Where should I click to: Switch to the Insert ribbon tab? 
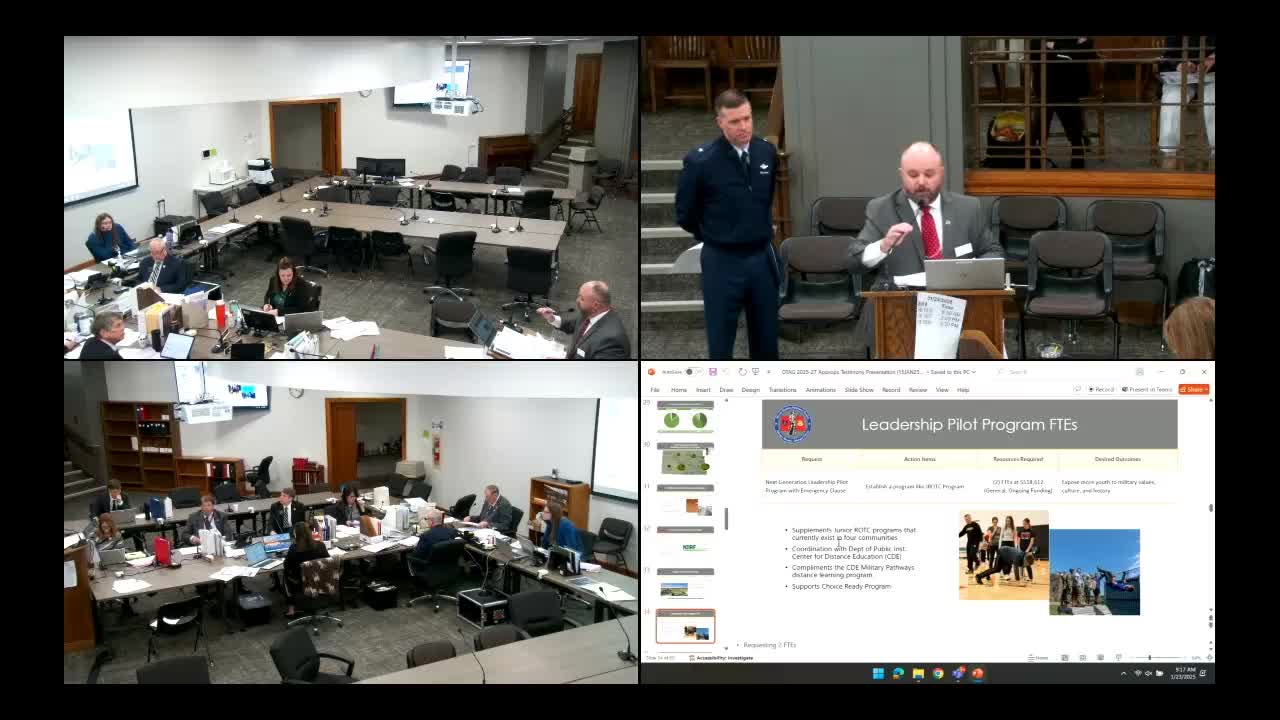(703, 390)
